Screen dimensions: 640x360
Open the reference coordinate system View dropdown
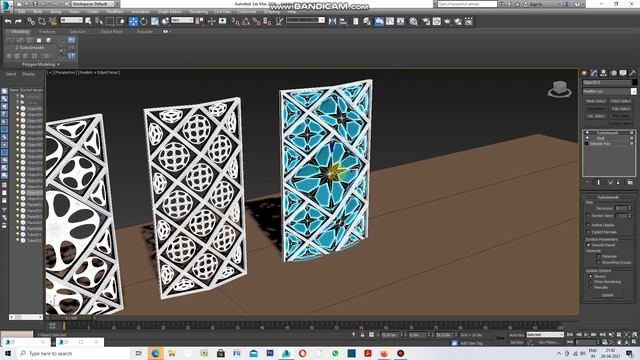[x=182, y=20]
